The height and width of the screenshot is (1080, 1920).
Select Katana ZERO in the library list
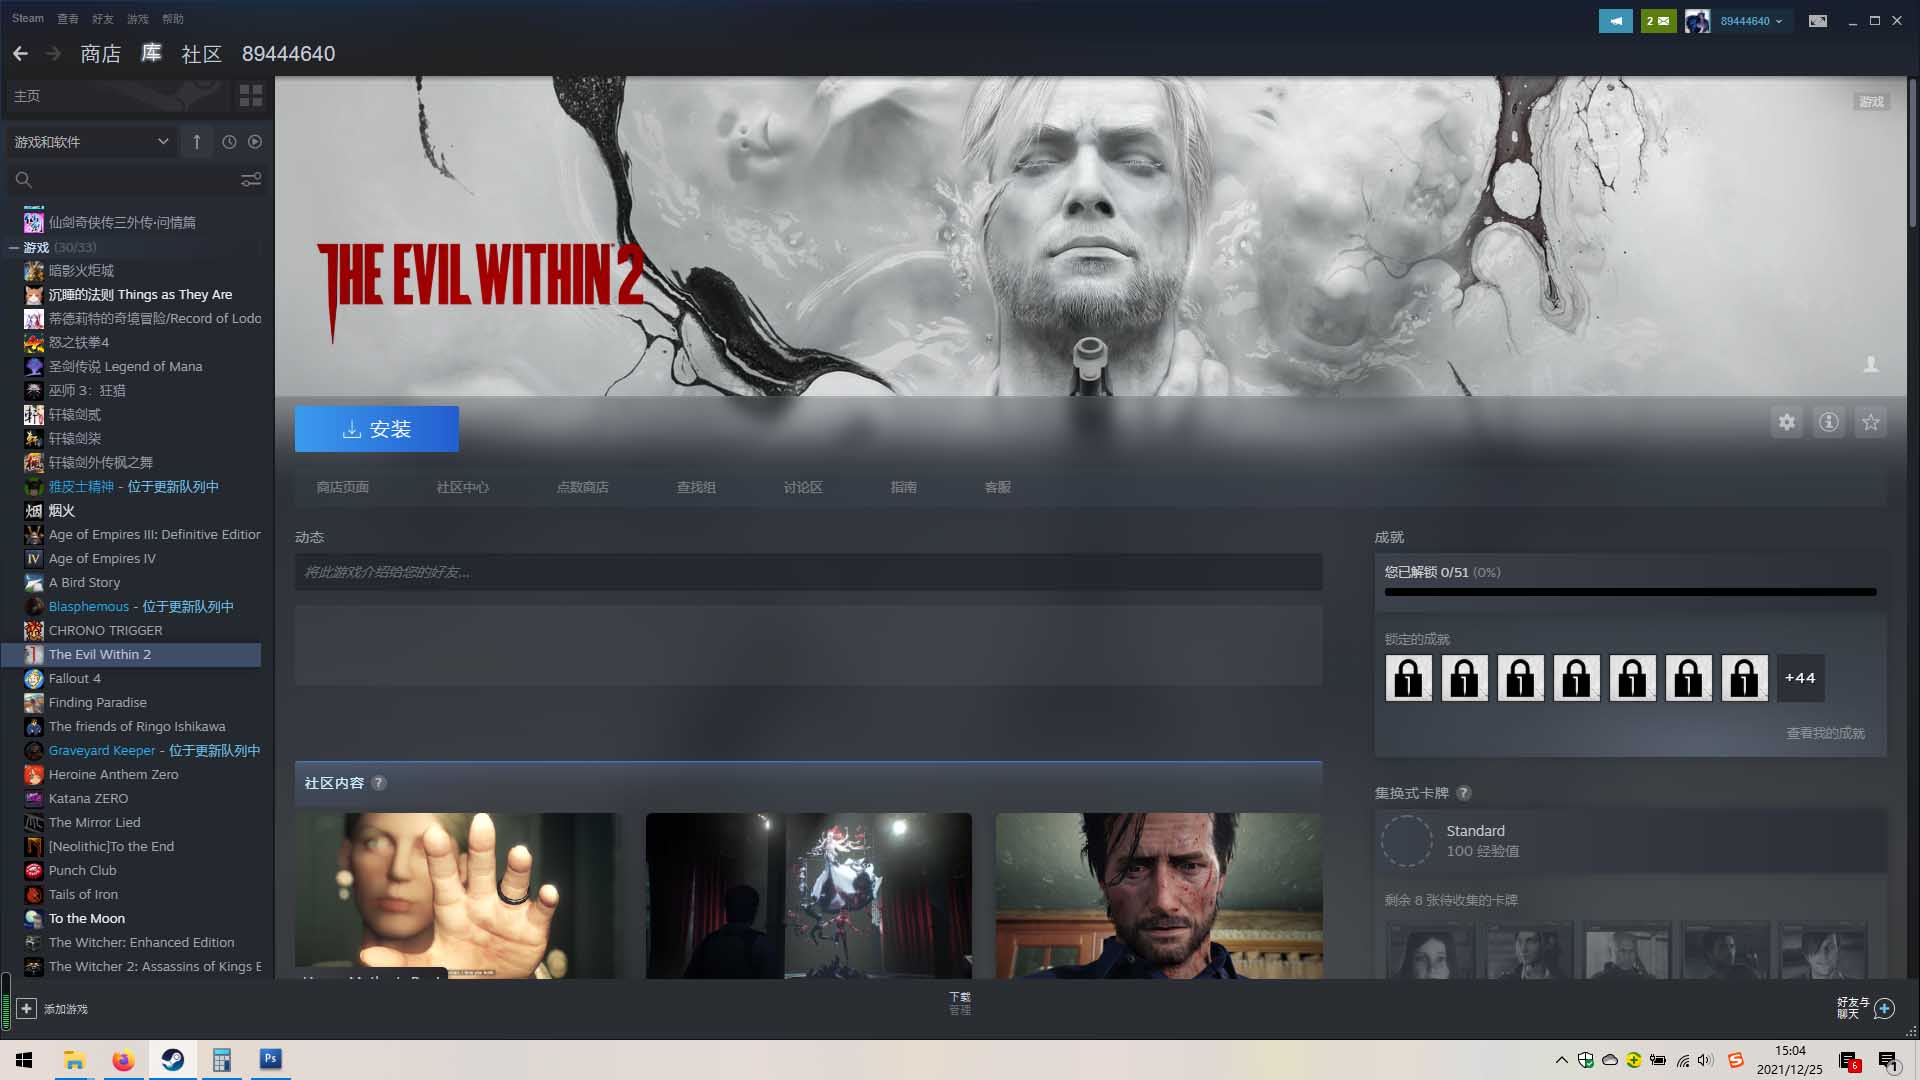(x=132, y=798)
